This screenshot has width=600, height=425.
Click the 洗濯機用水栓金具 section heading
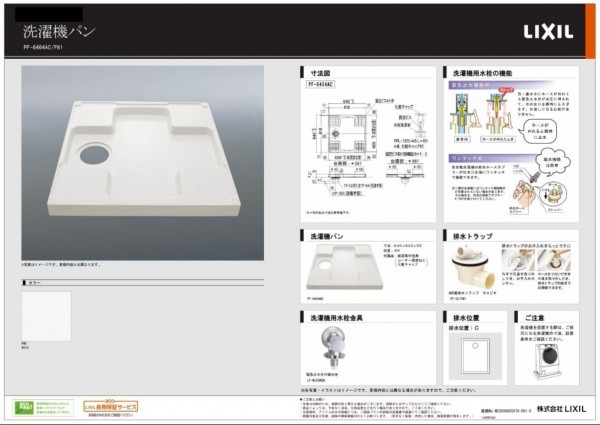344,317
